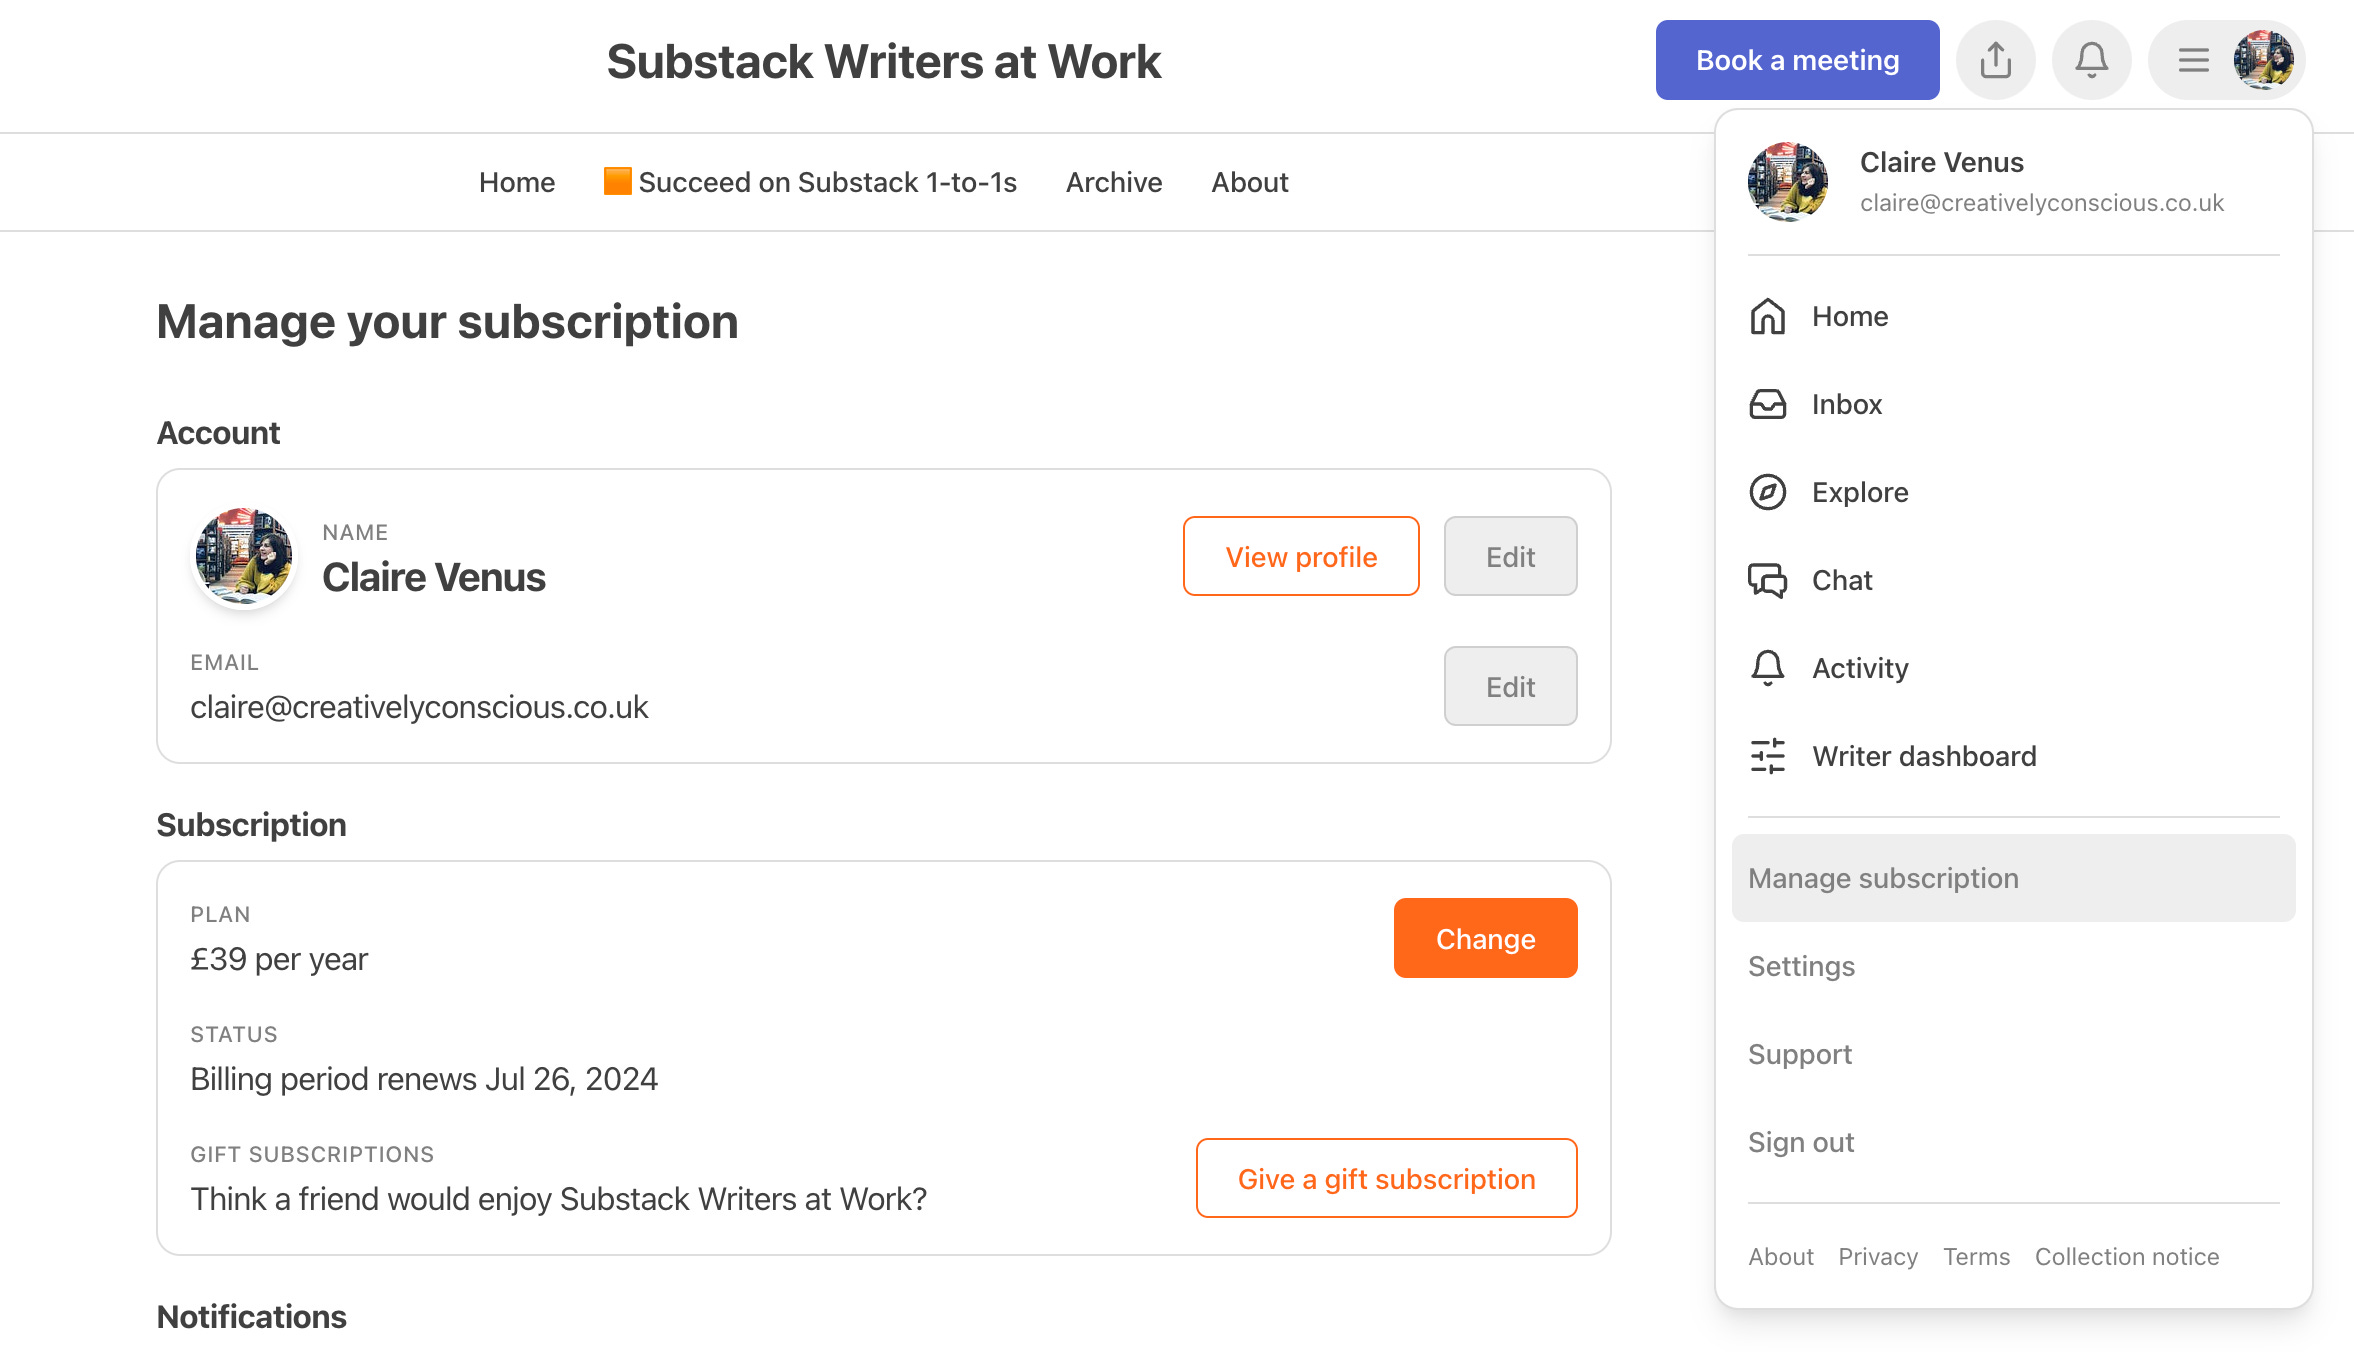This screenshot has width=2354, height=1352.
Task: Click the notification bell icon in the header
Action: (x=2091, y=59)
